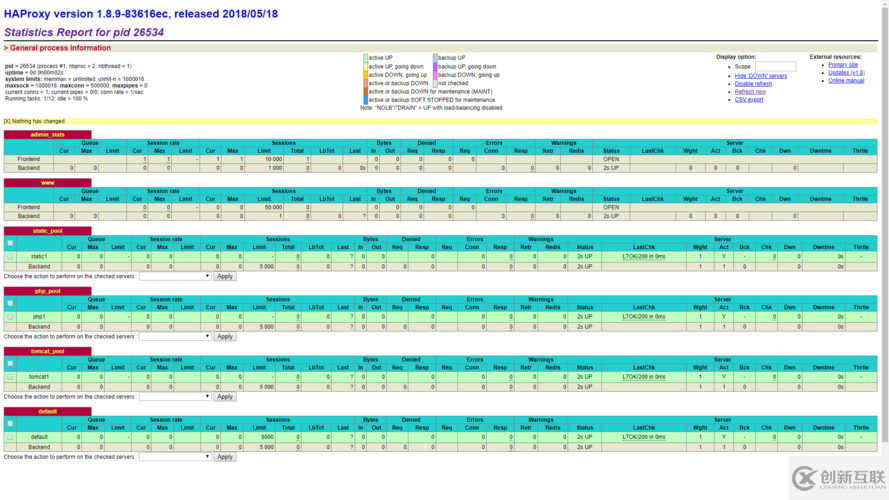
Task: Click the Hide 'DOWN' servers link
Action: (760, 76)
